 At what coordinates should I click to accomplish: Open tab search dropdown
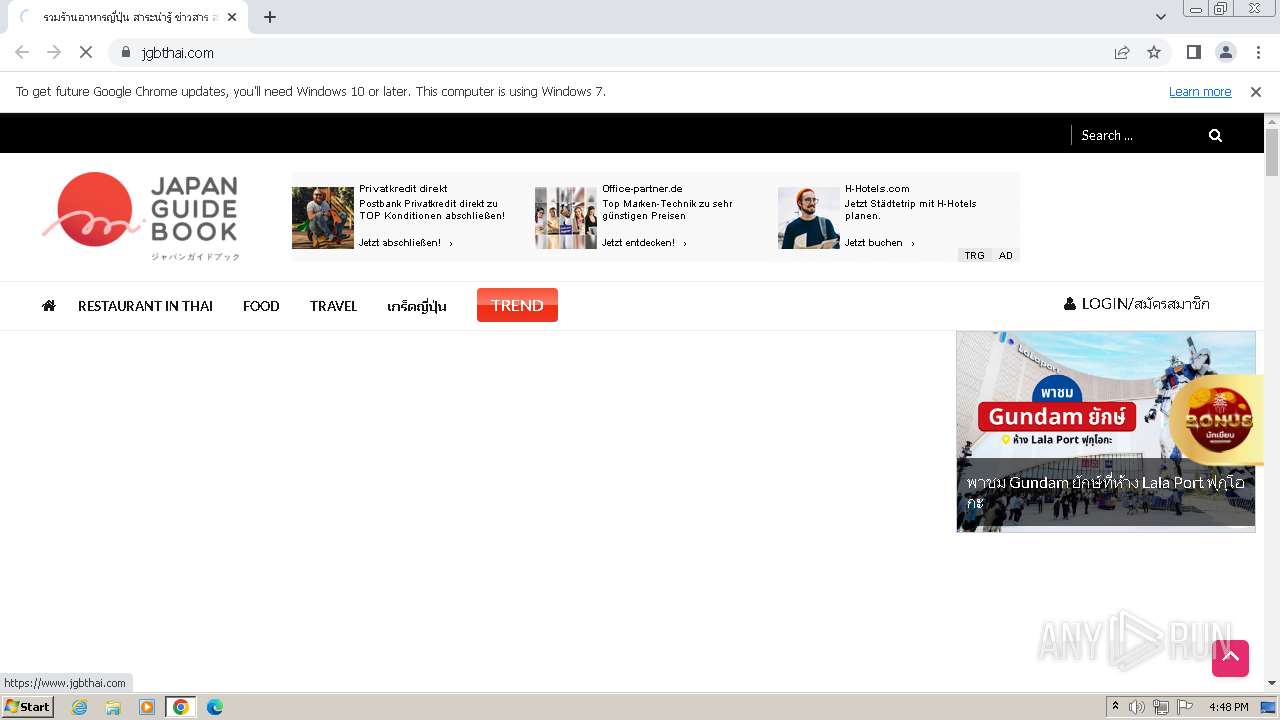point(1161,17)
